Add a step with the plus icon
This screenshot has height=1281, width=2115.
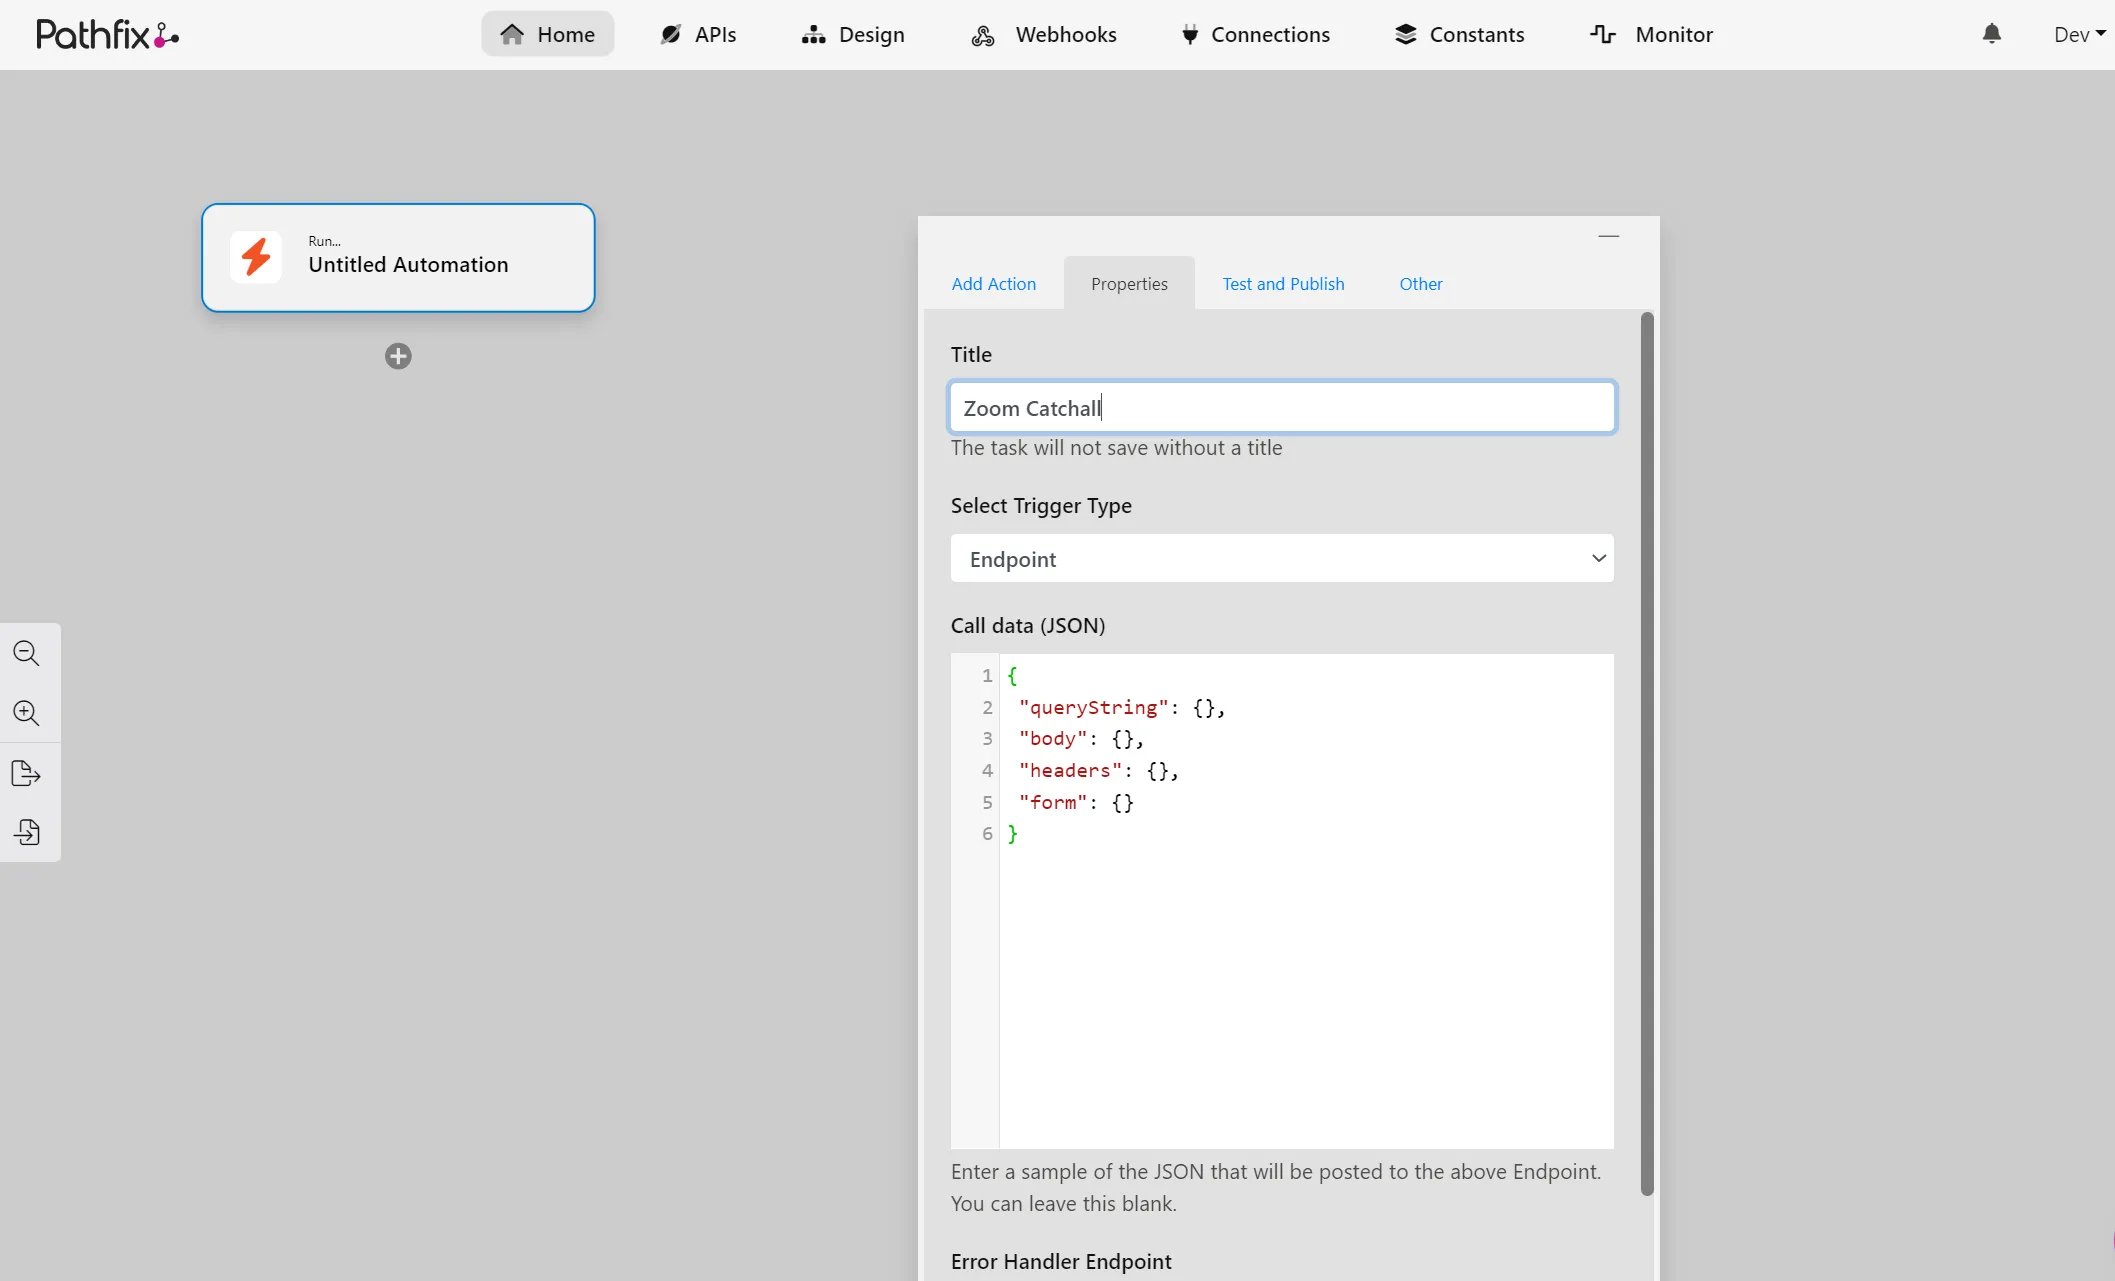click(x=398, y=356)
